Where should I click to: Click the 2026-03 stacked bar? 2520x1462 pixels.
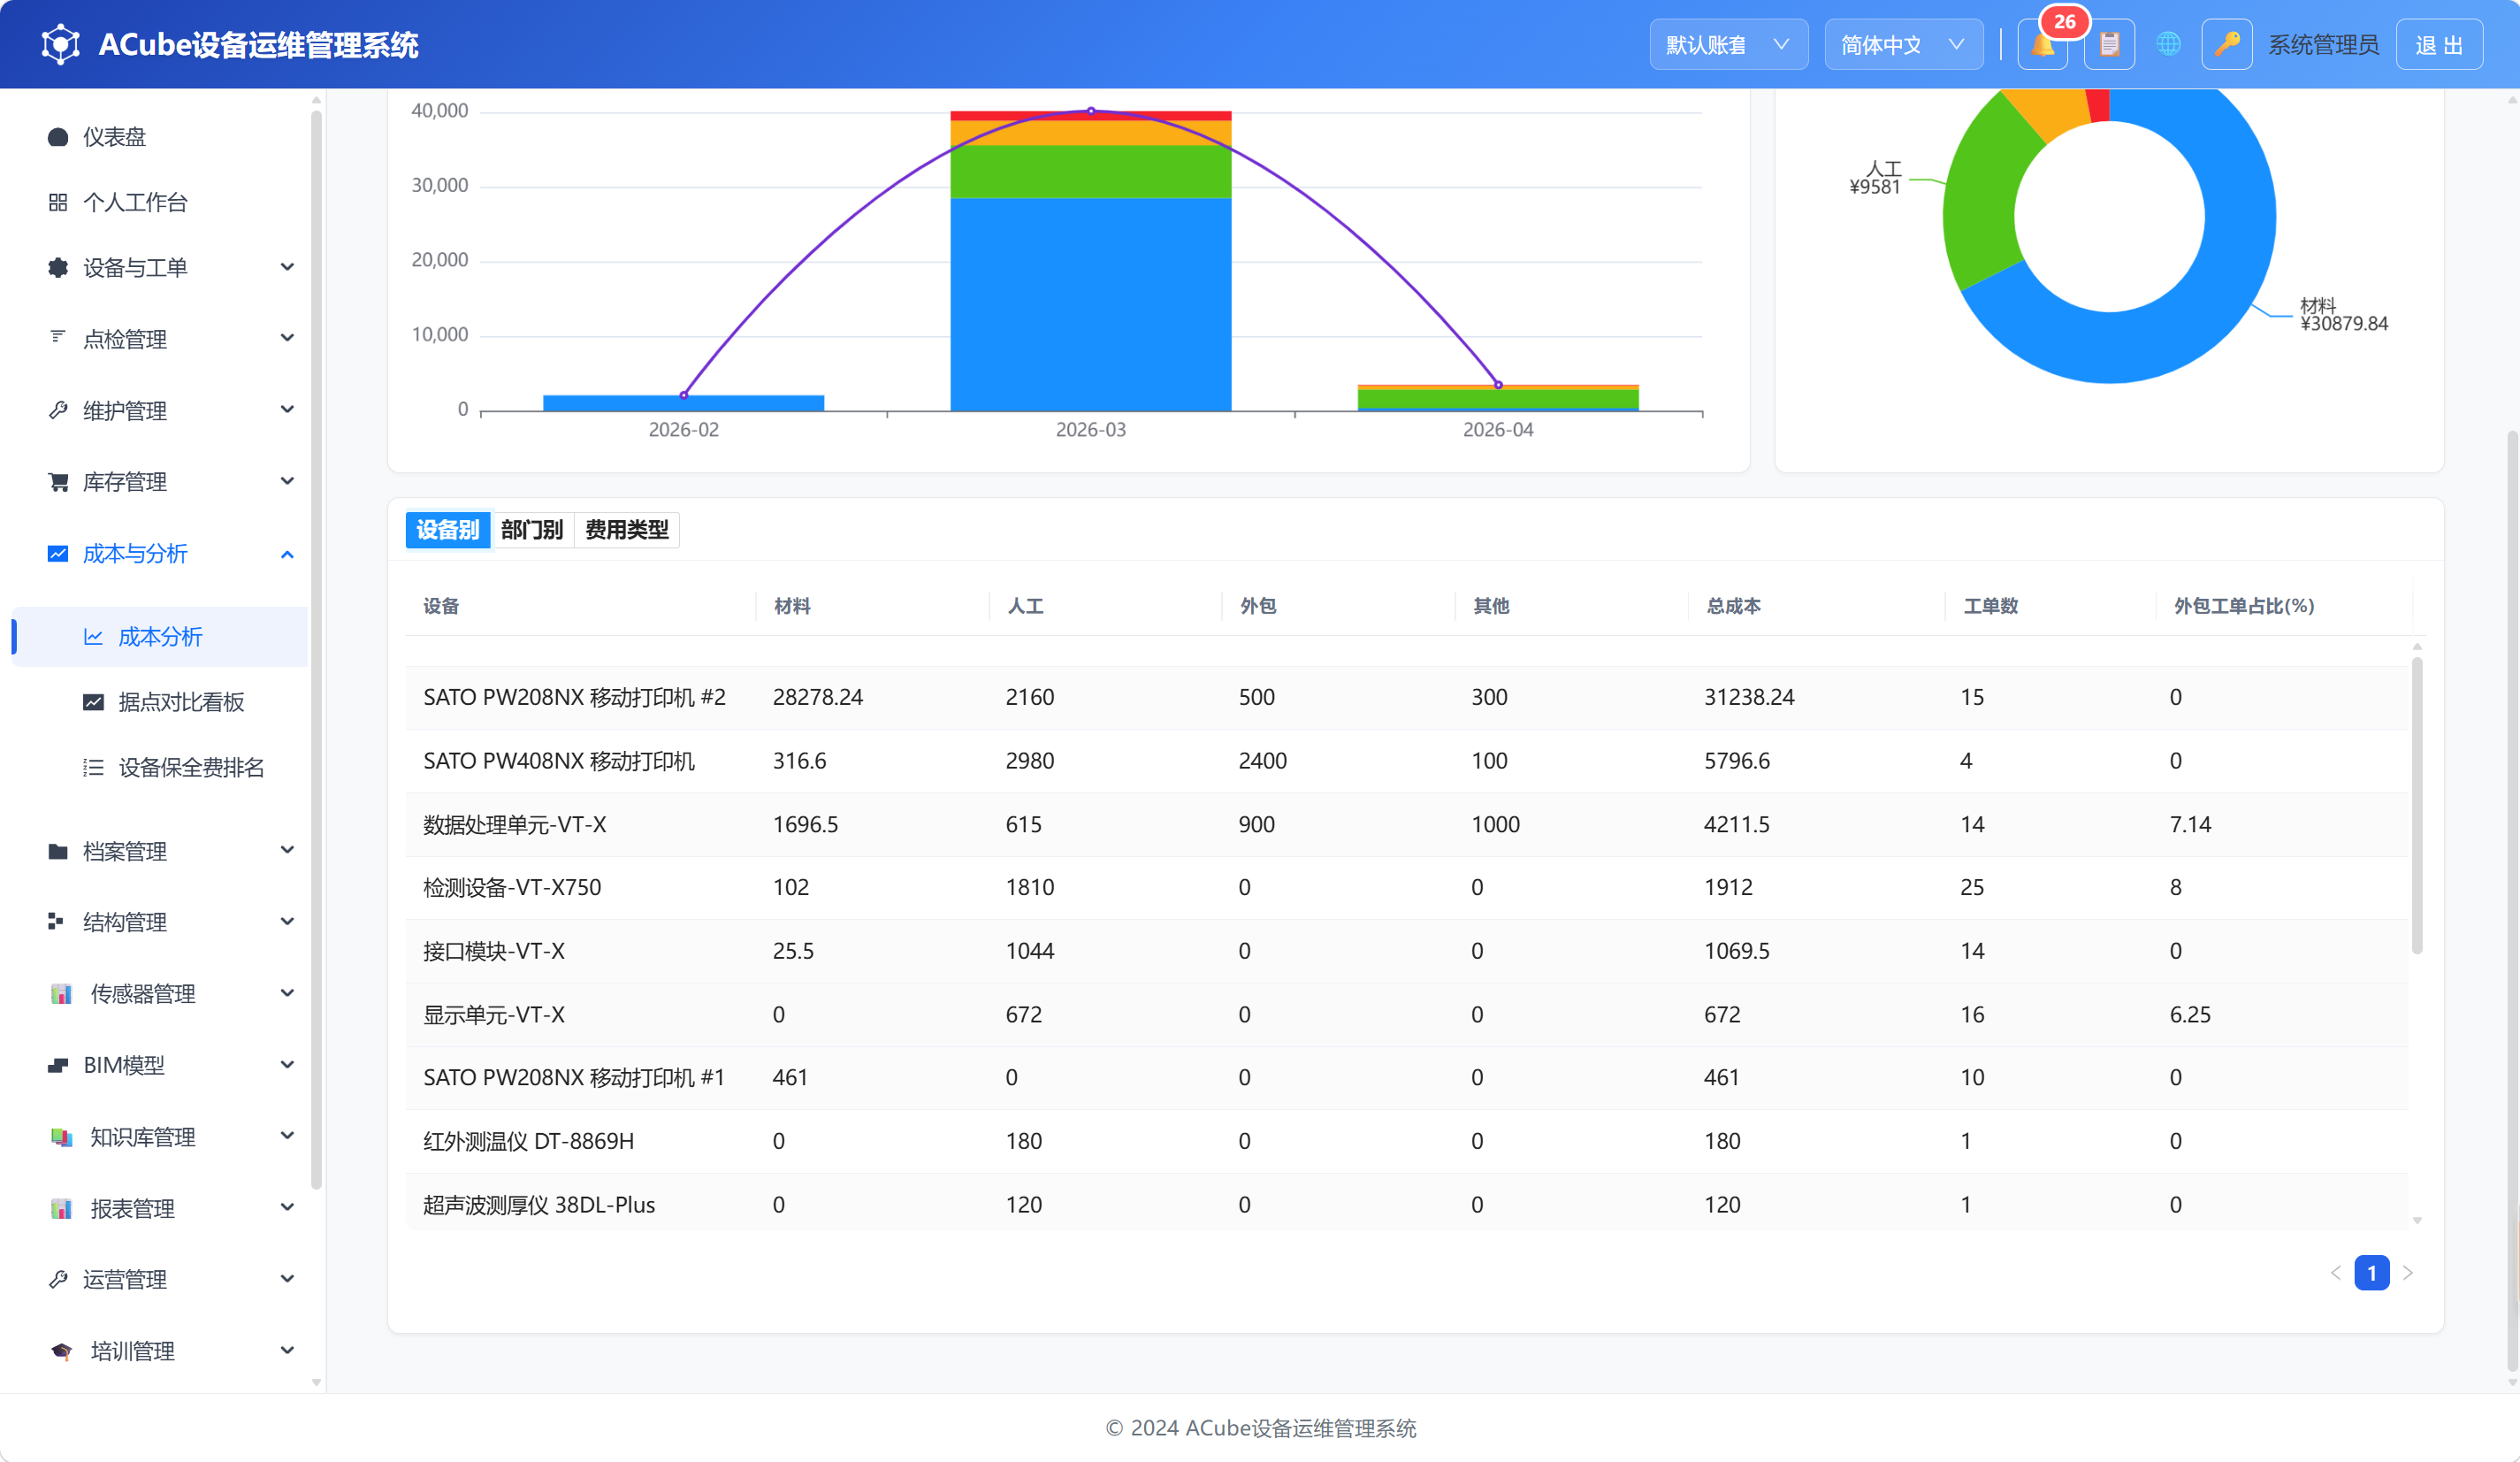point(1090,261)
